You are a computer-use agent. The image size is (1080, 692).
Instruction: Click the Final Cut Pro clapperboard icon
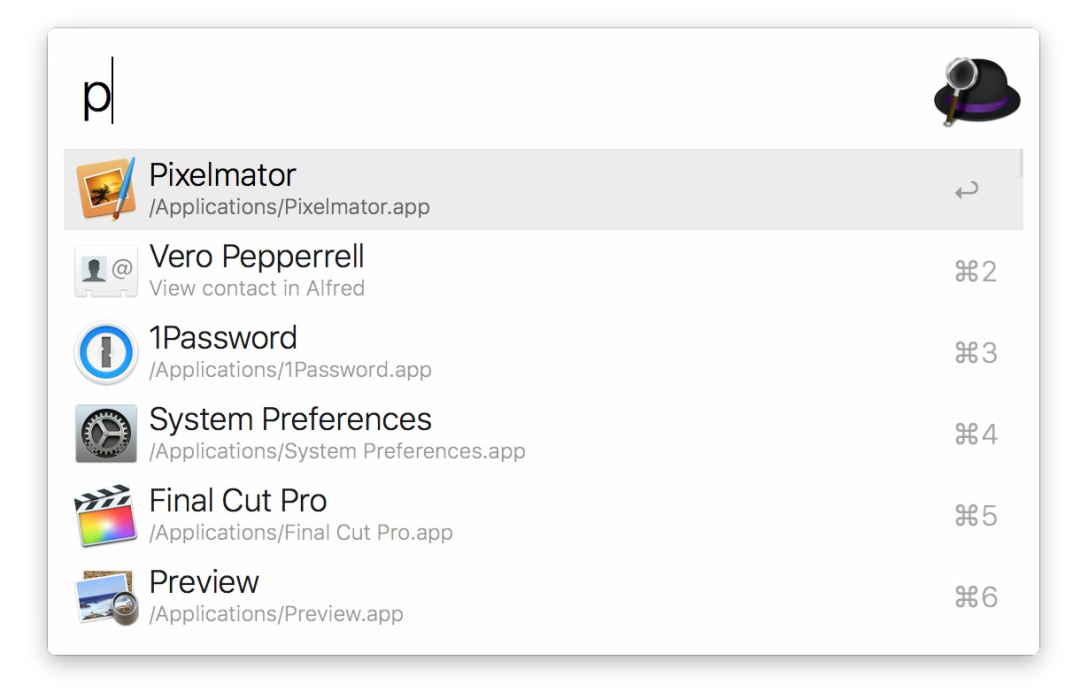point(105,515)
